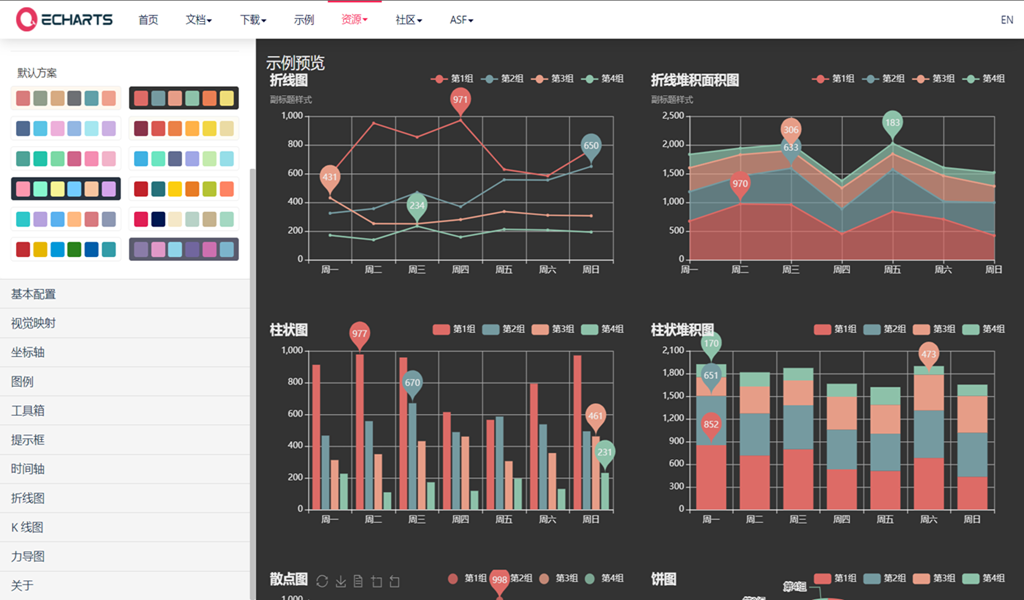Click the restore refresh icon beside 散点图

pyautogui.click(x=322, y=581)
